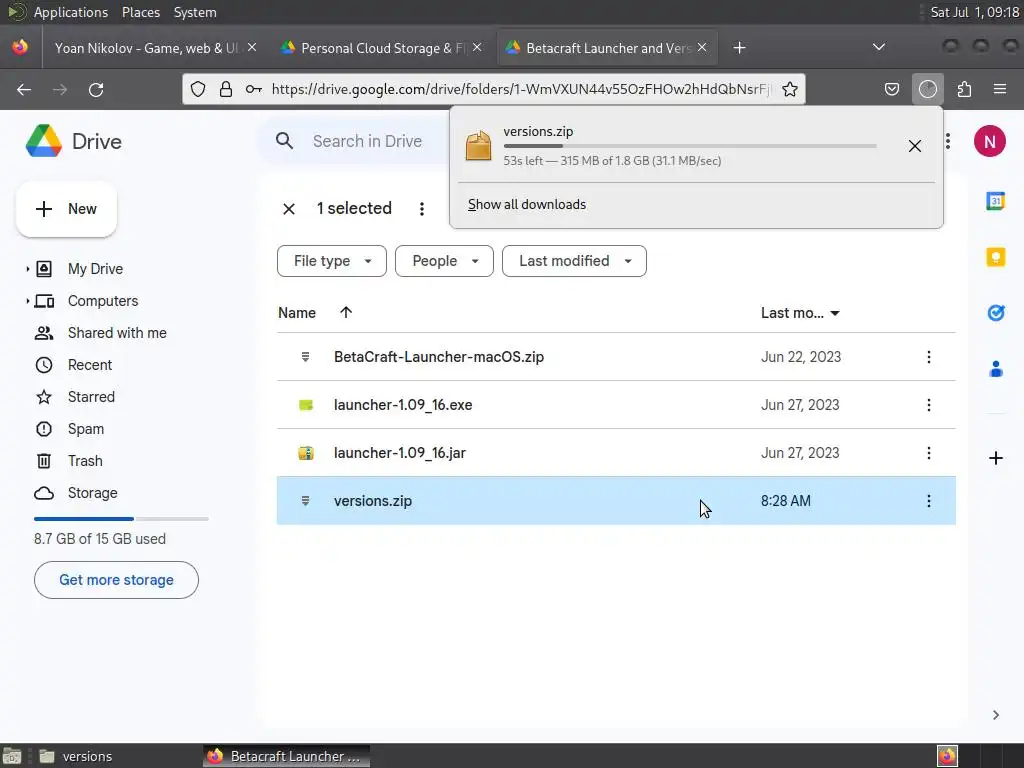Open the Storage section
Viewport: 1024px width, 768px height.
click(92, 493)
